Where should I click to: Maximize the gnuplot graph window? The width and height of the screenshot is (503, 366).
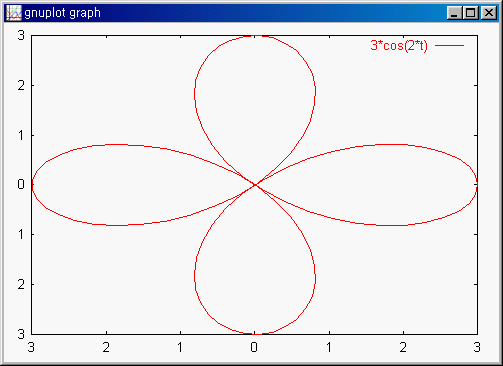pyautogui.click(x=471, y=13)
